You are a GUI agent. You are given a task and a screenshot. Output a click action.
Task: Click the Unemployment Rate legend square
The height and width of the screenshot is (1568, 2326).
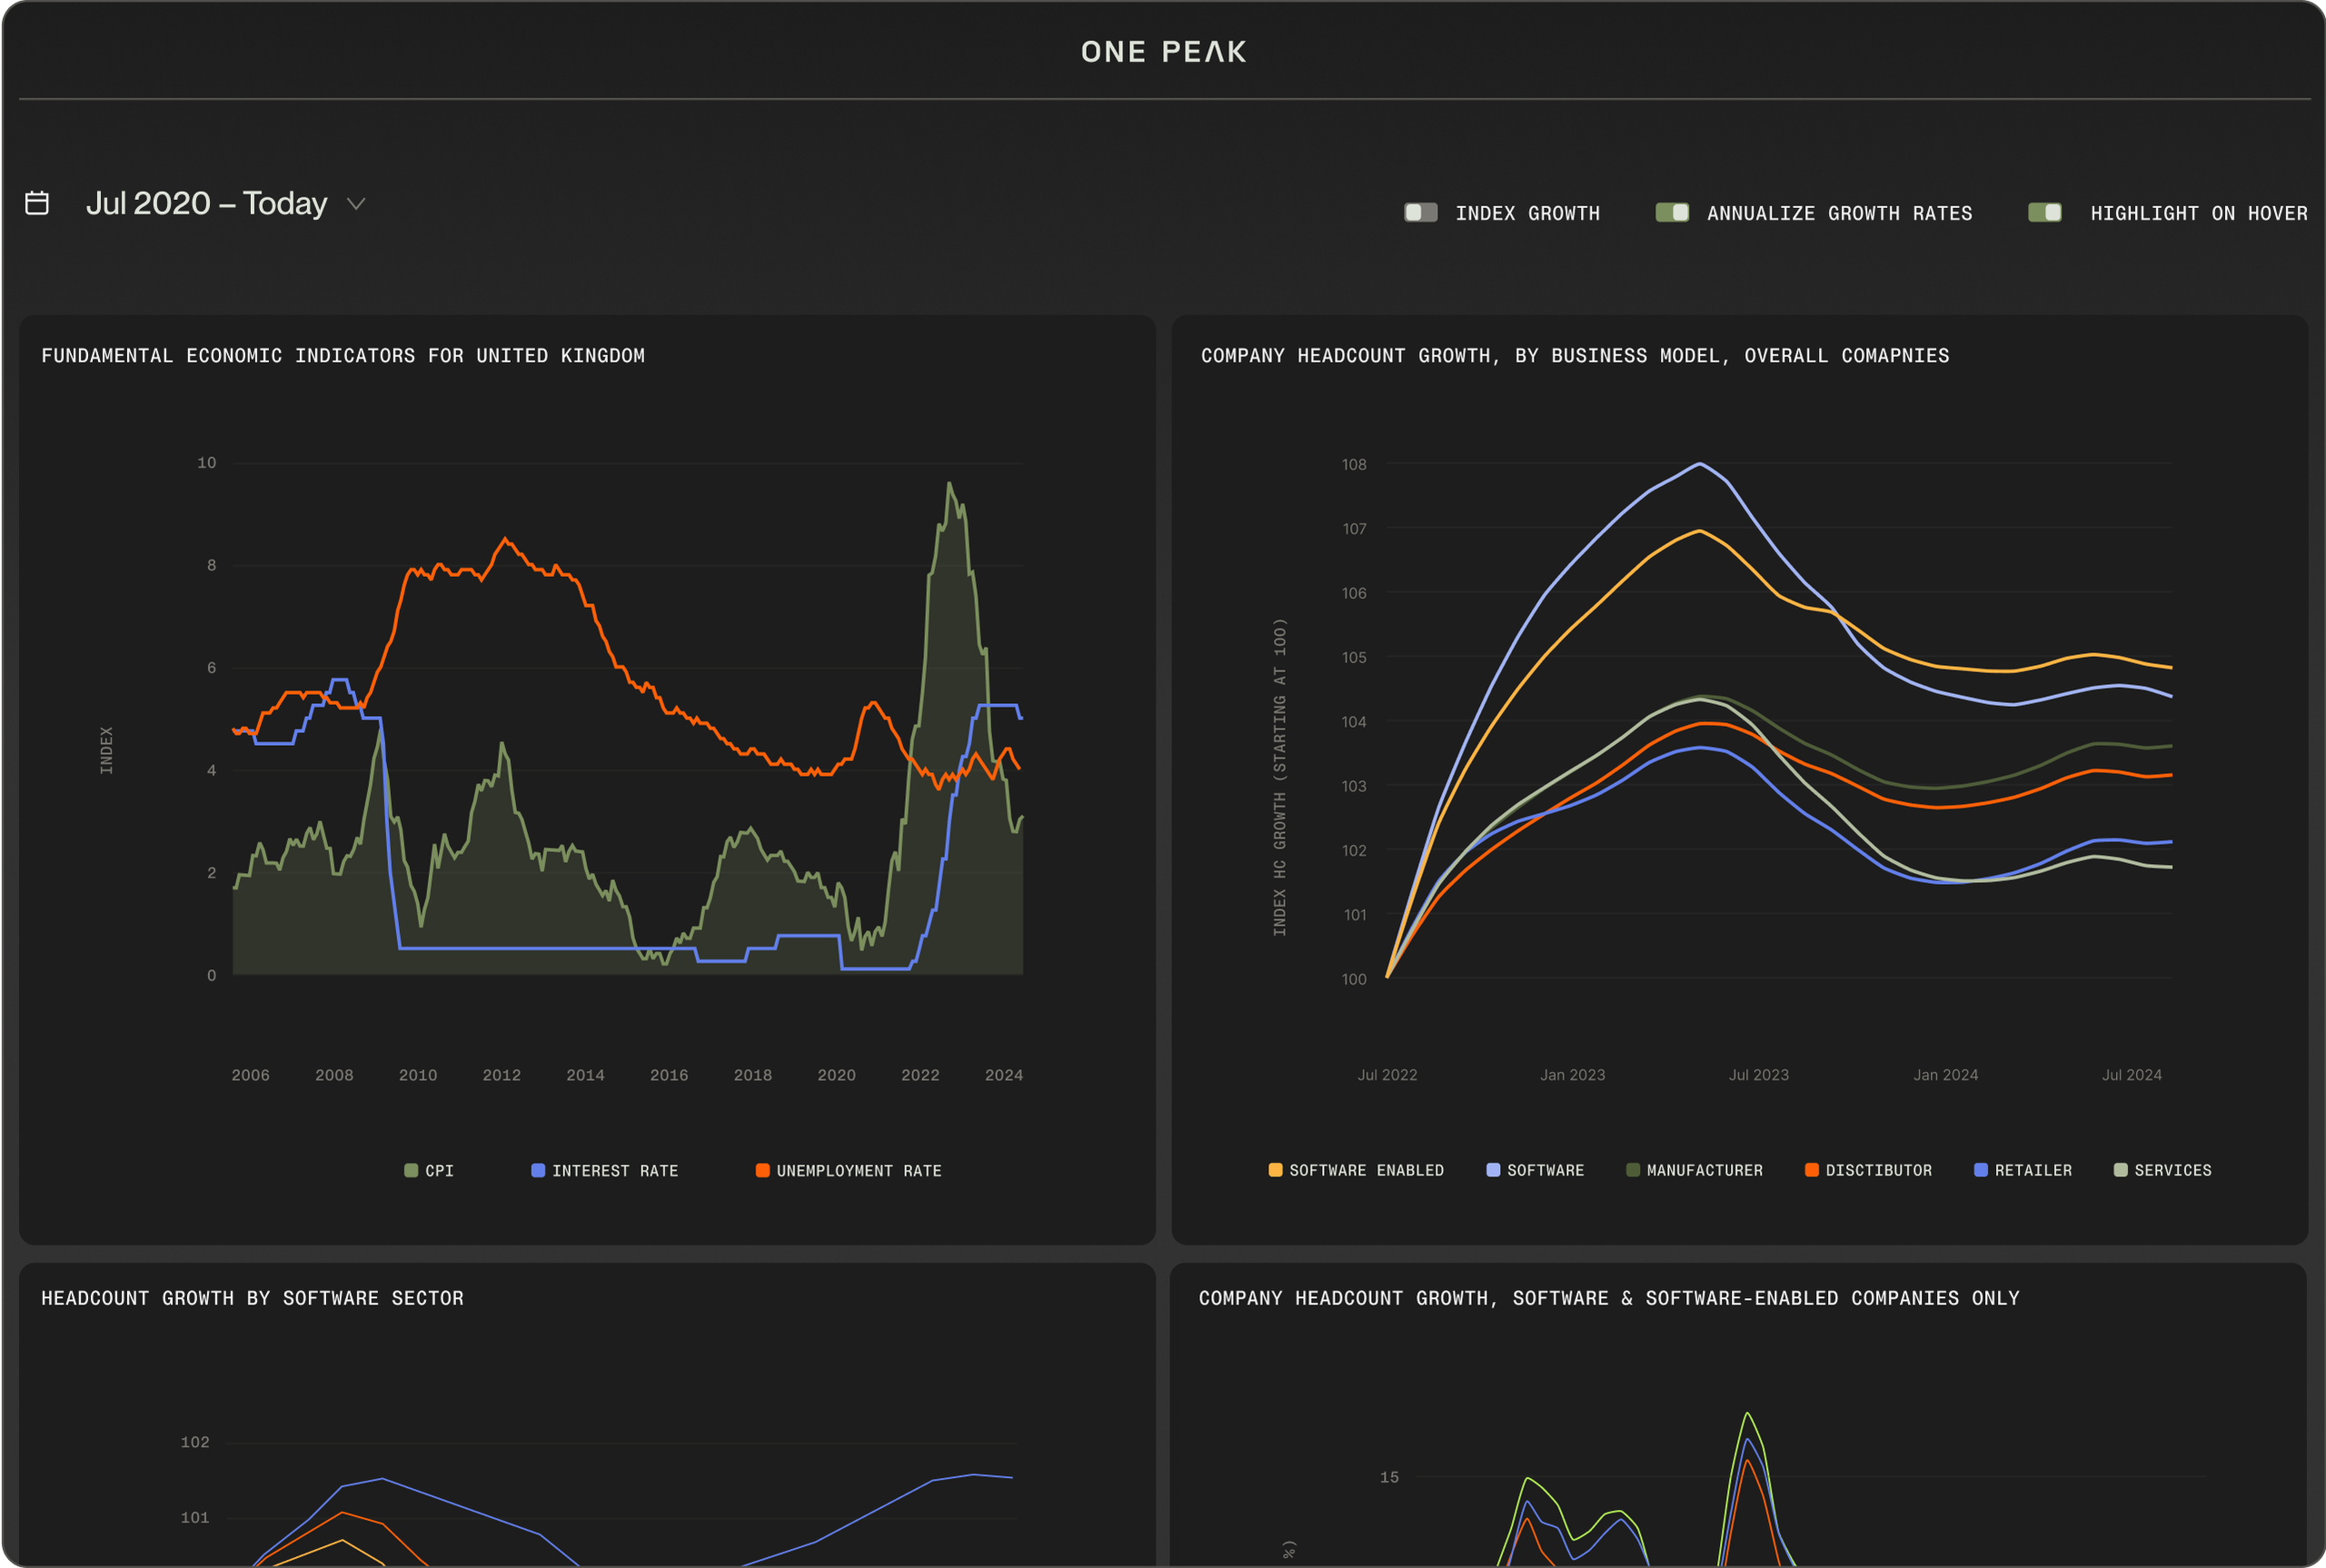click(763, 1171)
